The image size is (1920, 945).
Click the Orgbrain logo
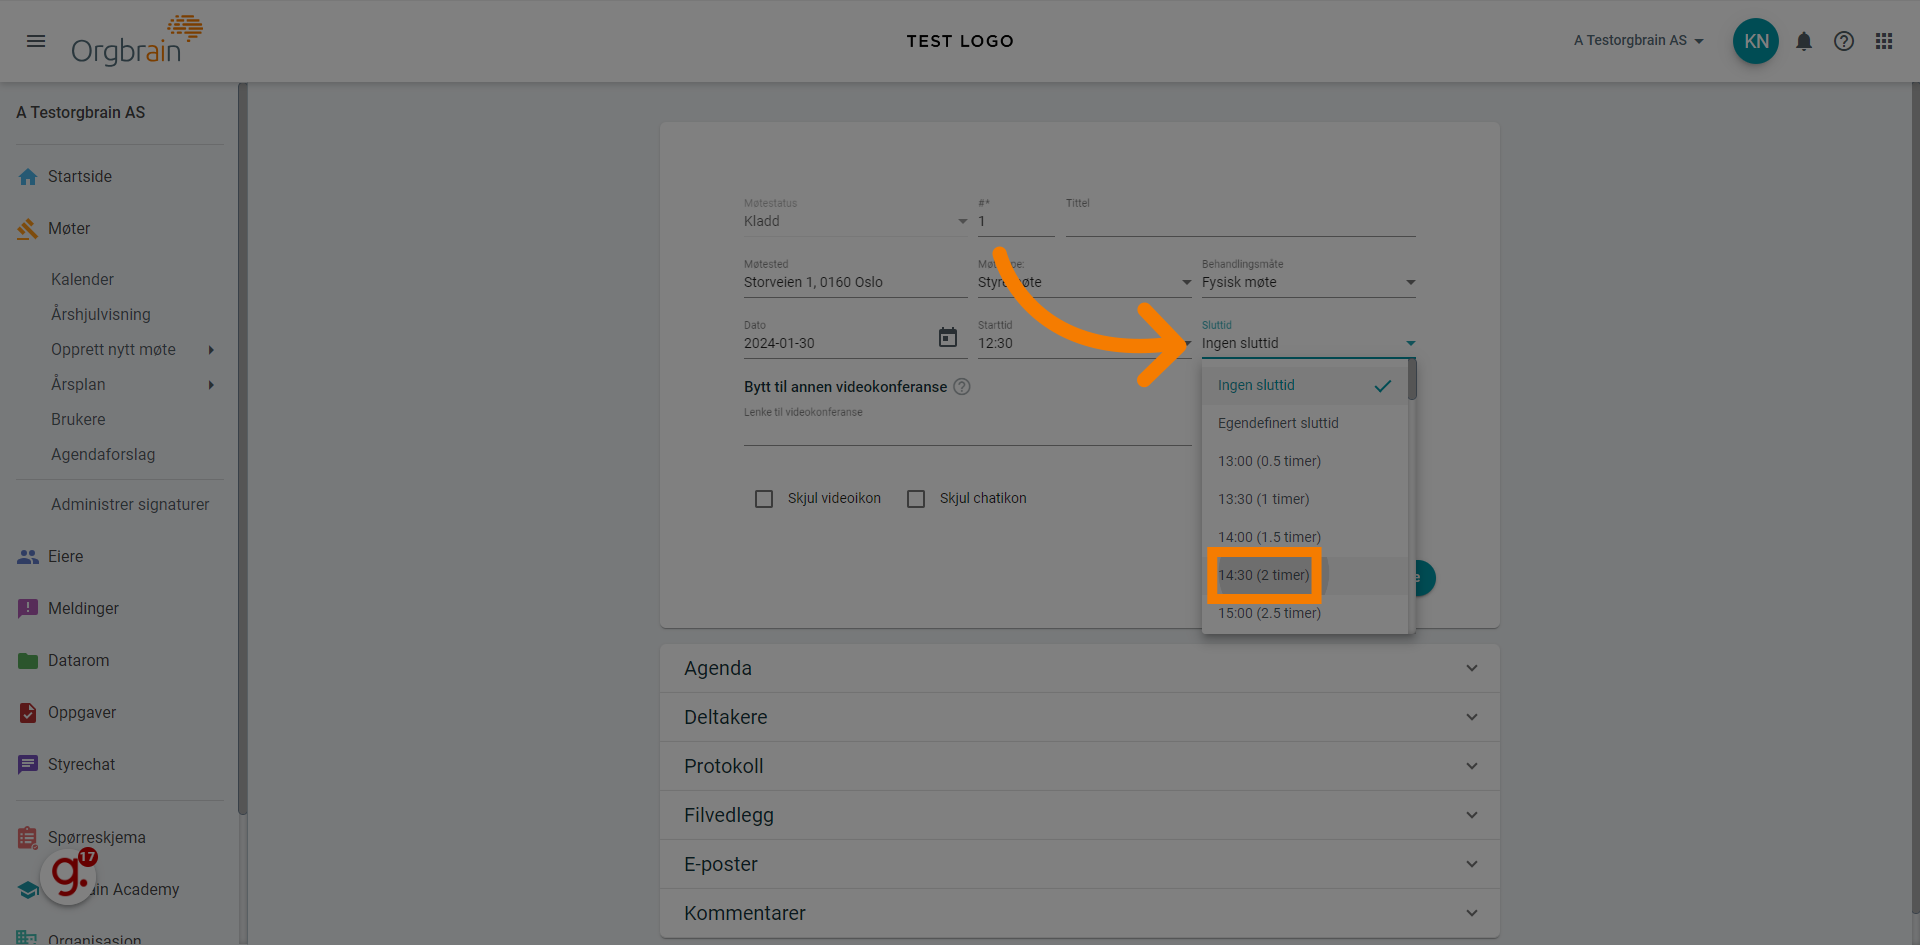[x=137, y=40]
